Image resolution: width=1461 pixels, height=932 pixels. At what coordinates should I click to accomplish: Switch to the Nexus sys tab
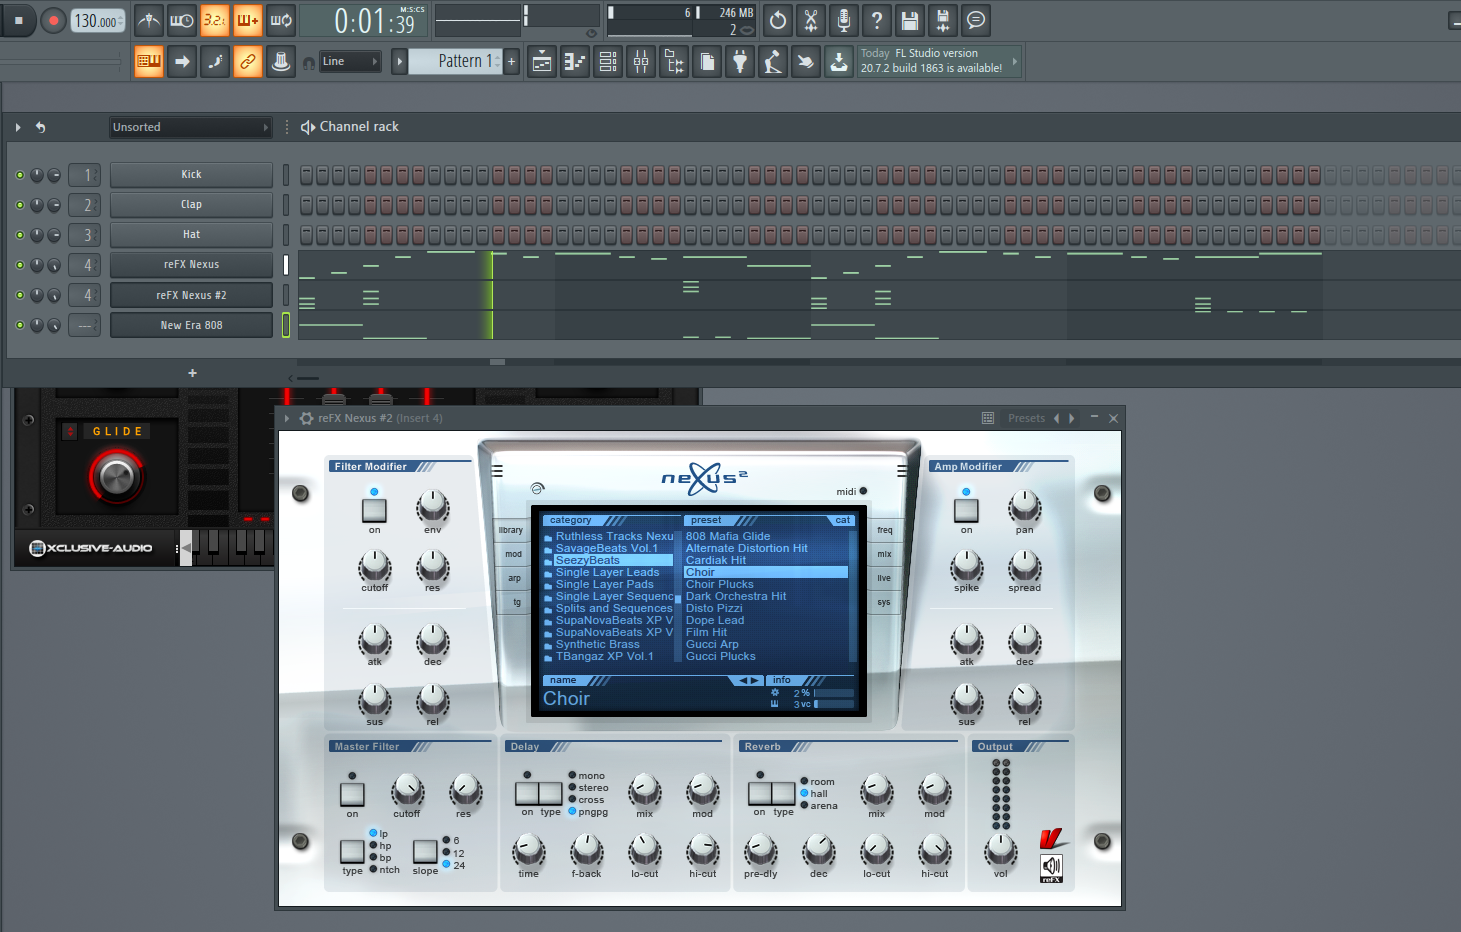tap(883, 602)
